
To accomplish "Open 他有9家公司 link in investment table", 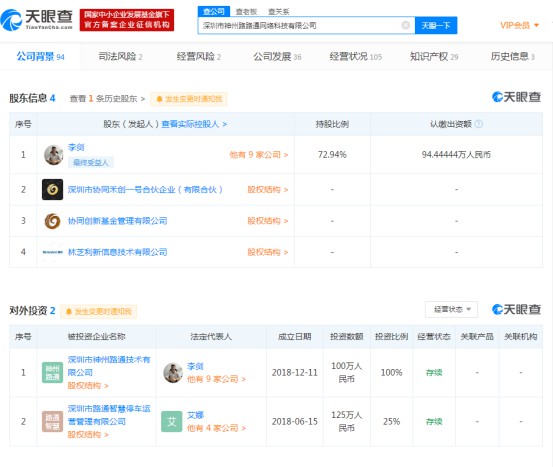I will [x=216, y=379].
